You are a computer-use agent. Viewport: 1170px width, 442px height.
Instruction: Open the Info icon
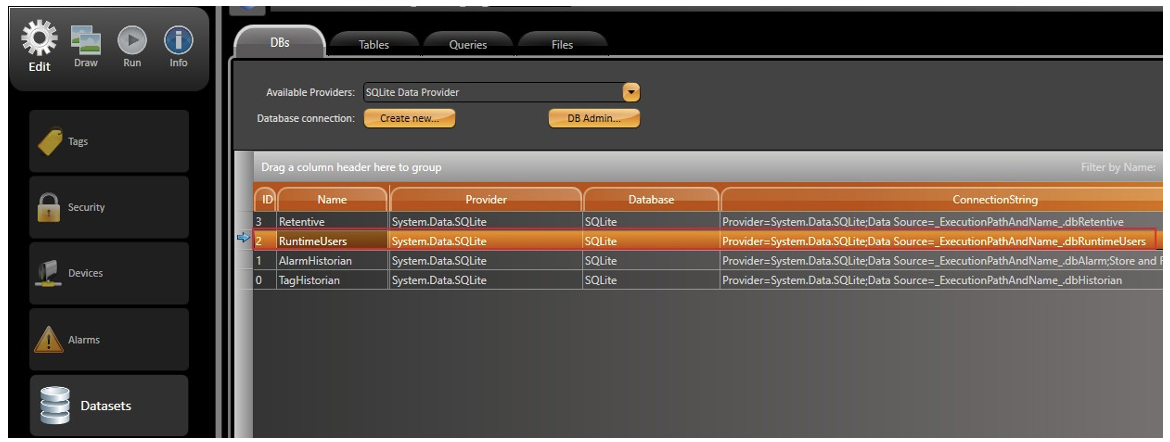tap(178, 41)
